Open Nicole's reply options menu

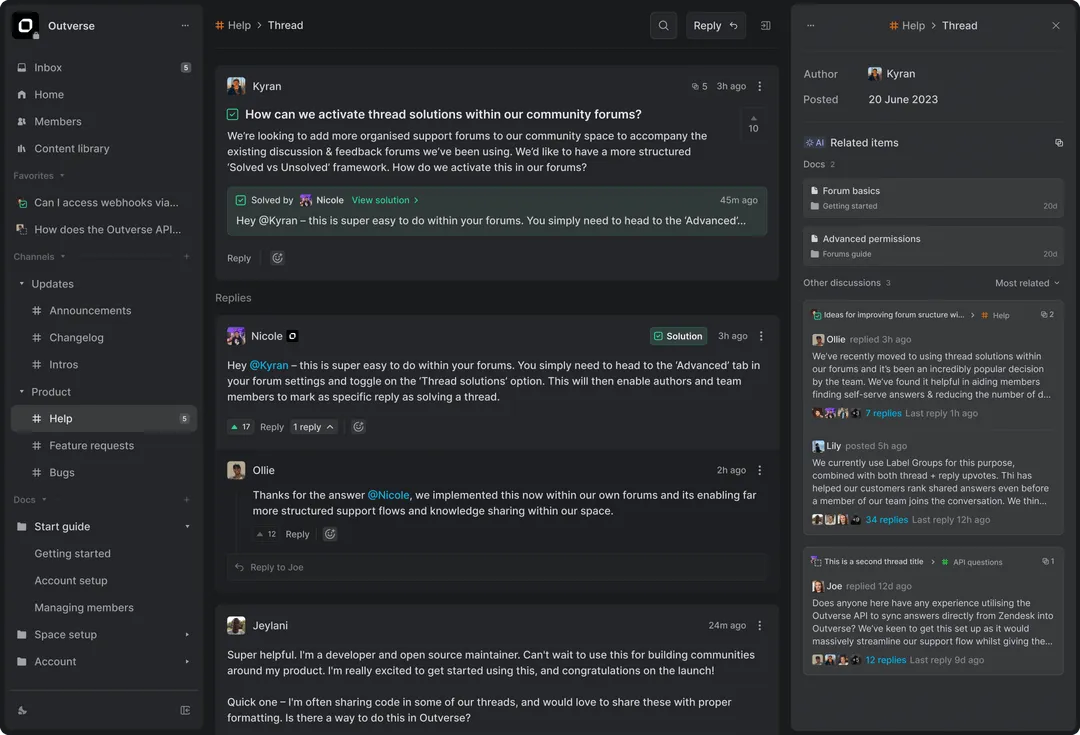761,336
